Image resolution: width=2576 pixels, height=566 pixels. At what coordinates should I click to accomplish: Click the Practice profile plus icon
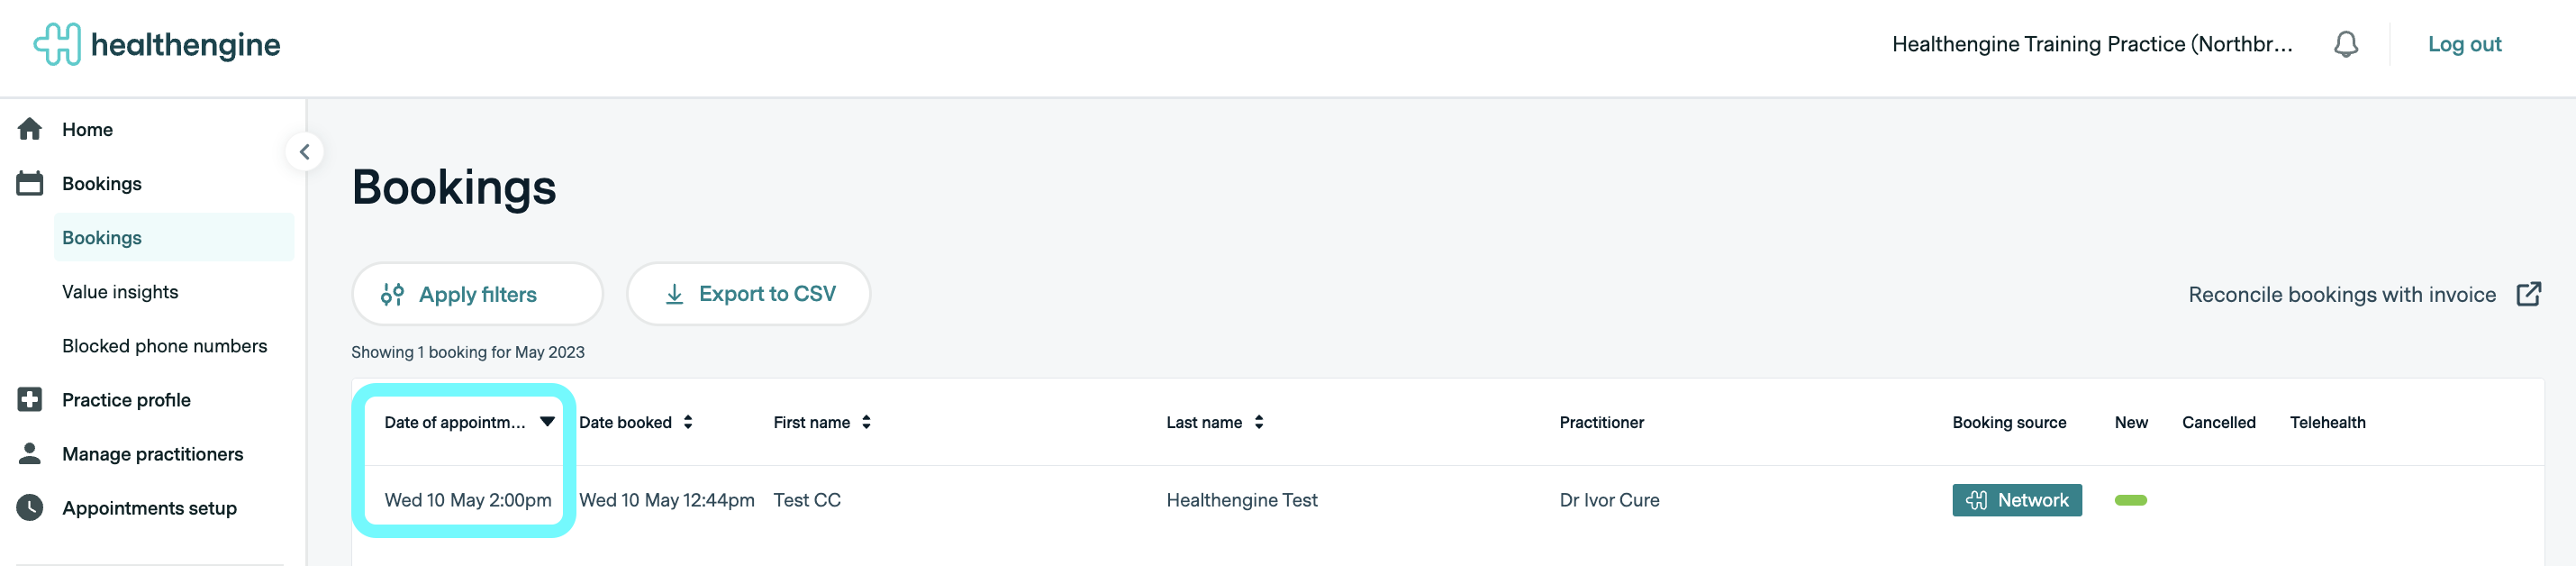point(30,400)
